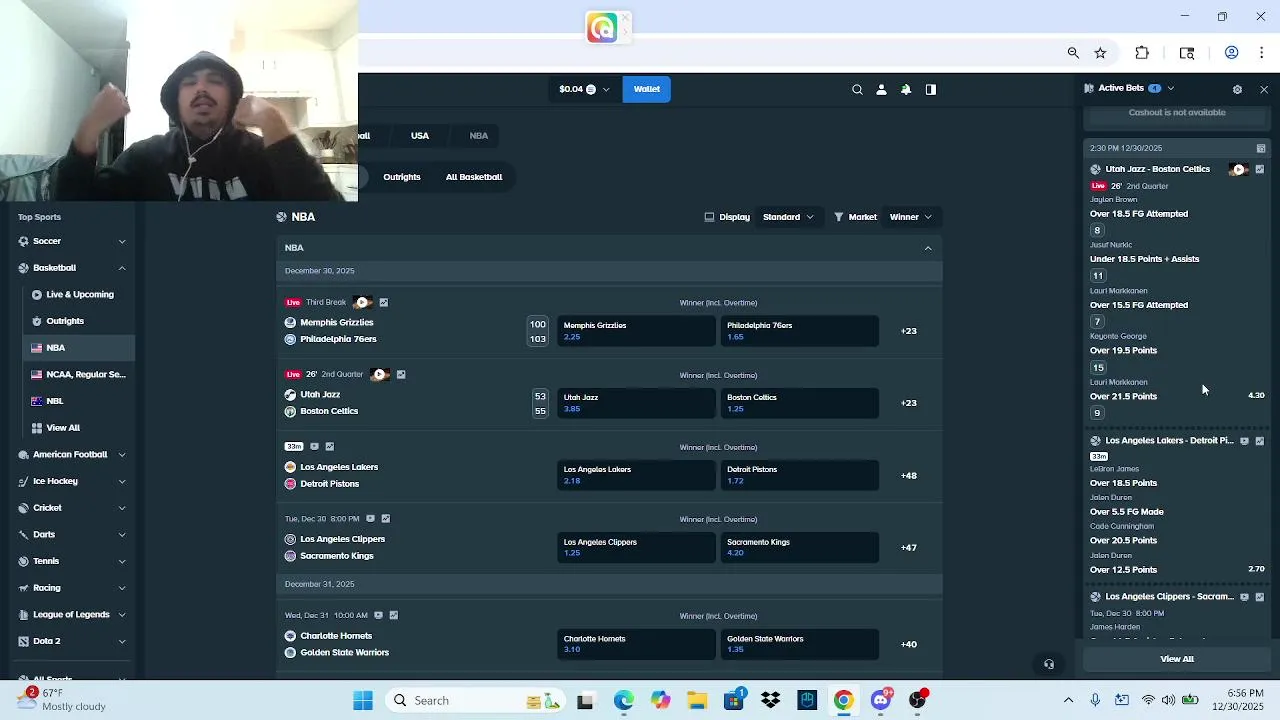Bet on Detroit Pistons at 1.72
Image resolution: width=1280 pixels, height=720 pixels.
pyautogui.click(x=800, y=475)
